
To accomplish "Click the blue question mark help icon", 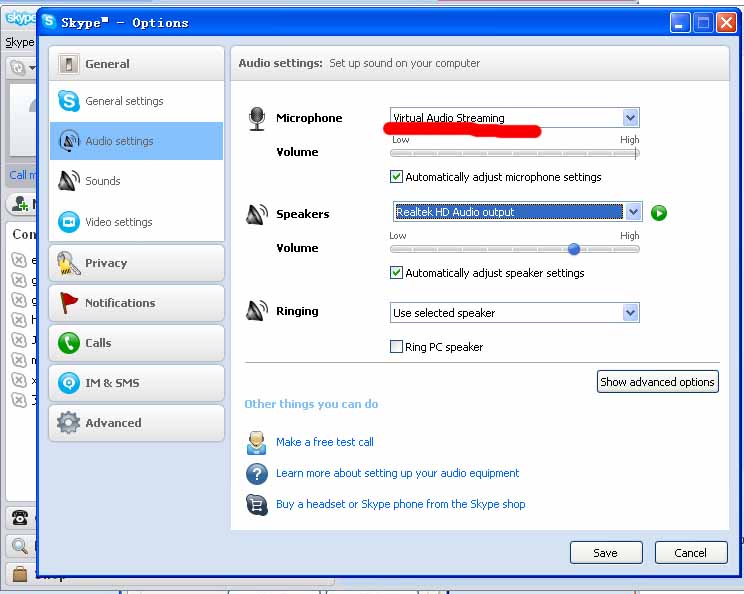I will click(257, 473).
